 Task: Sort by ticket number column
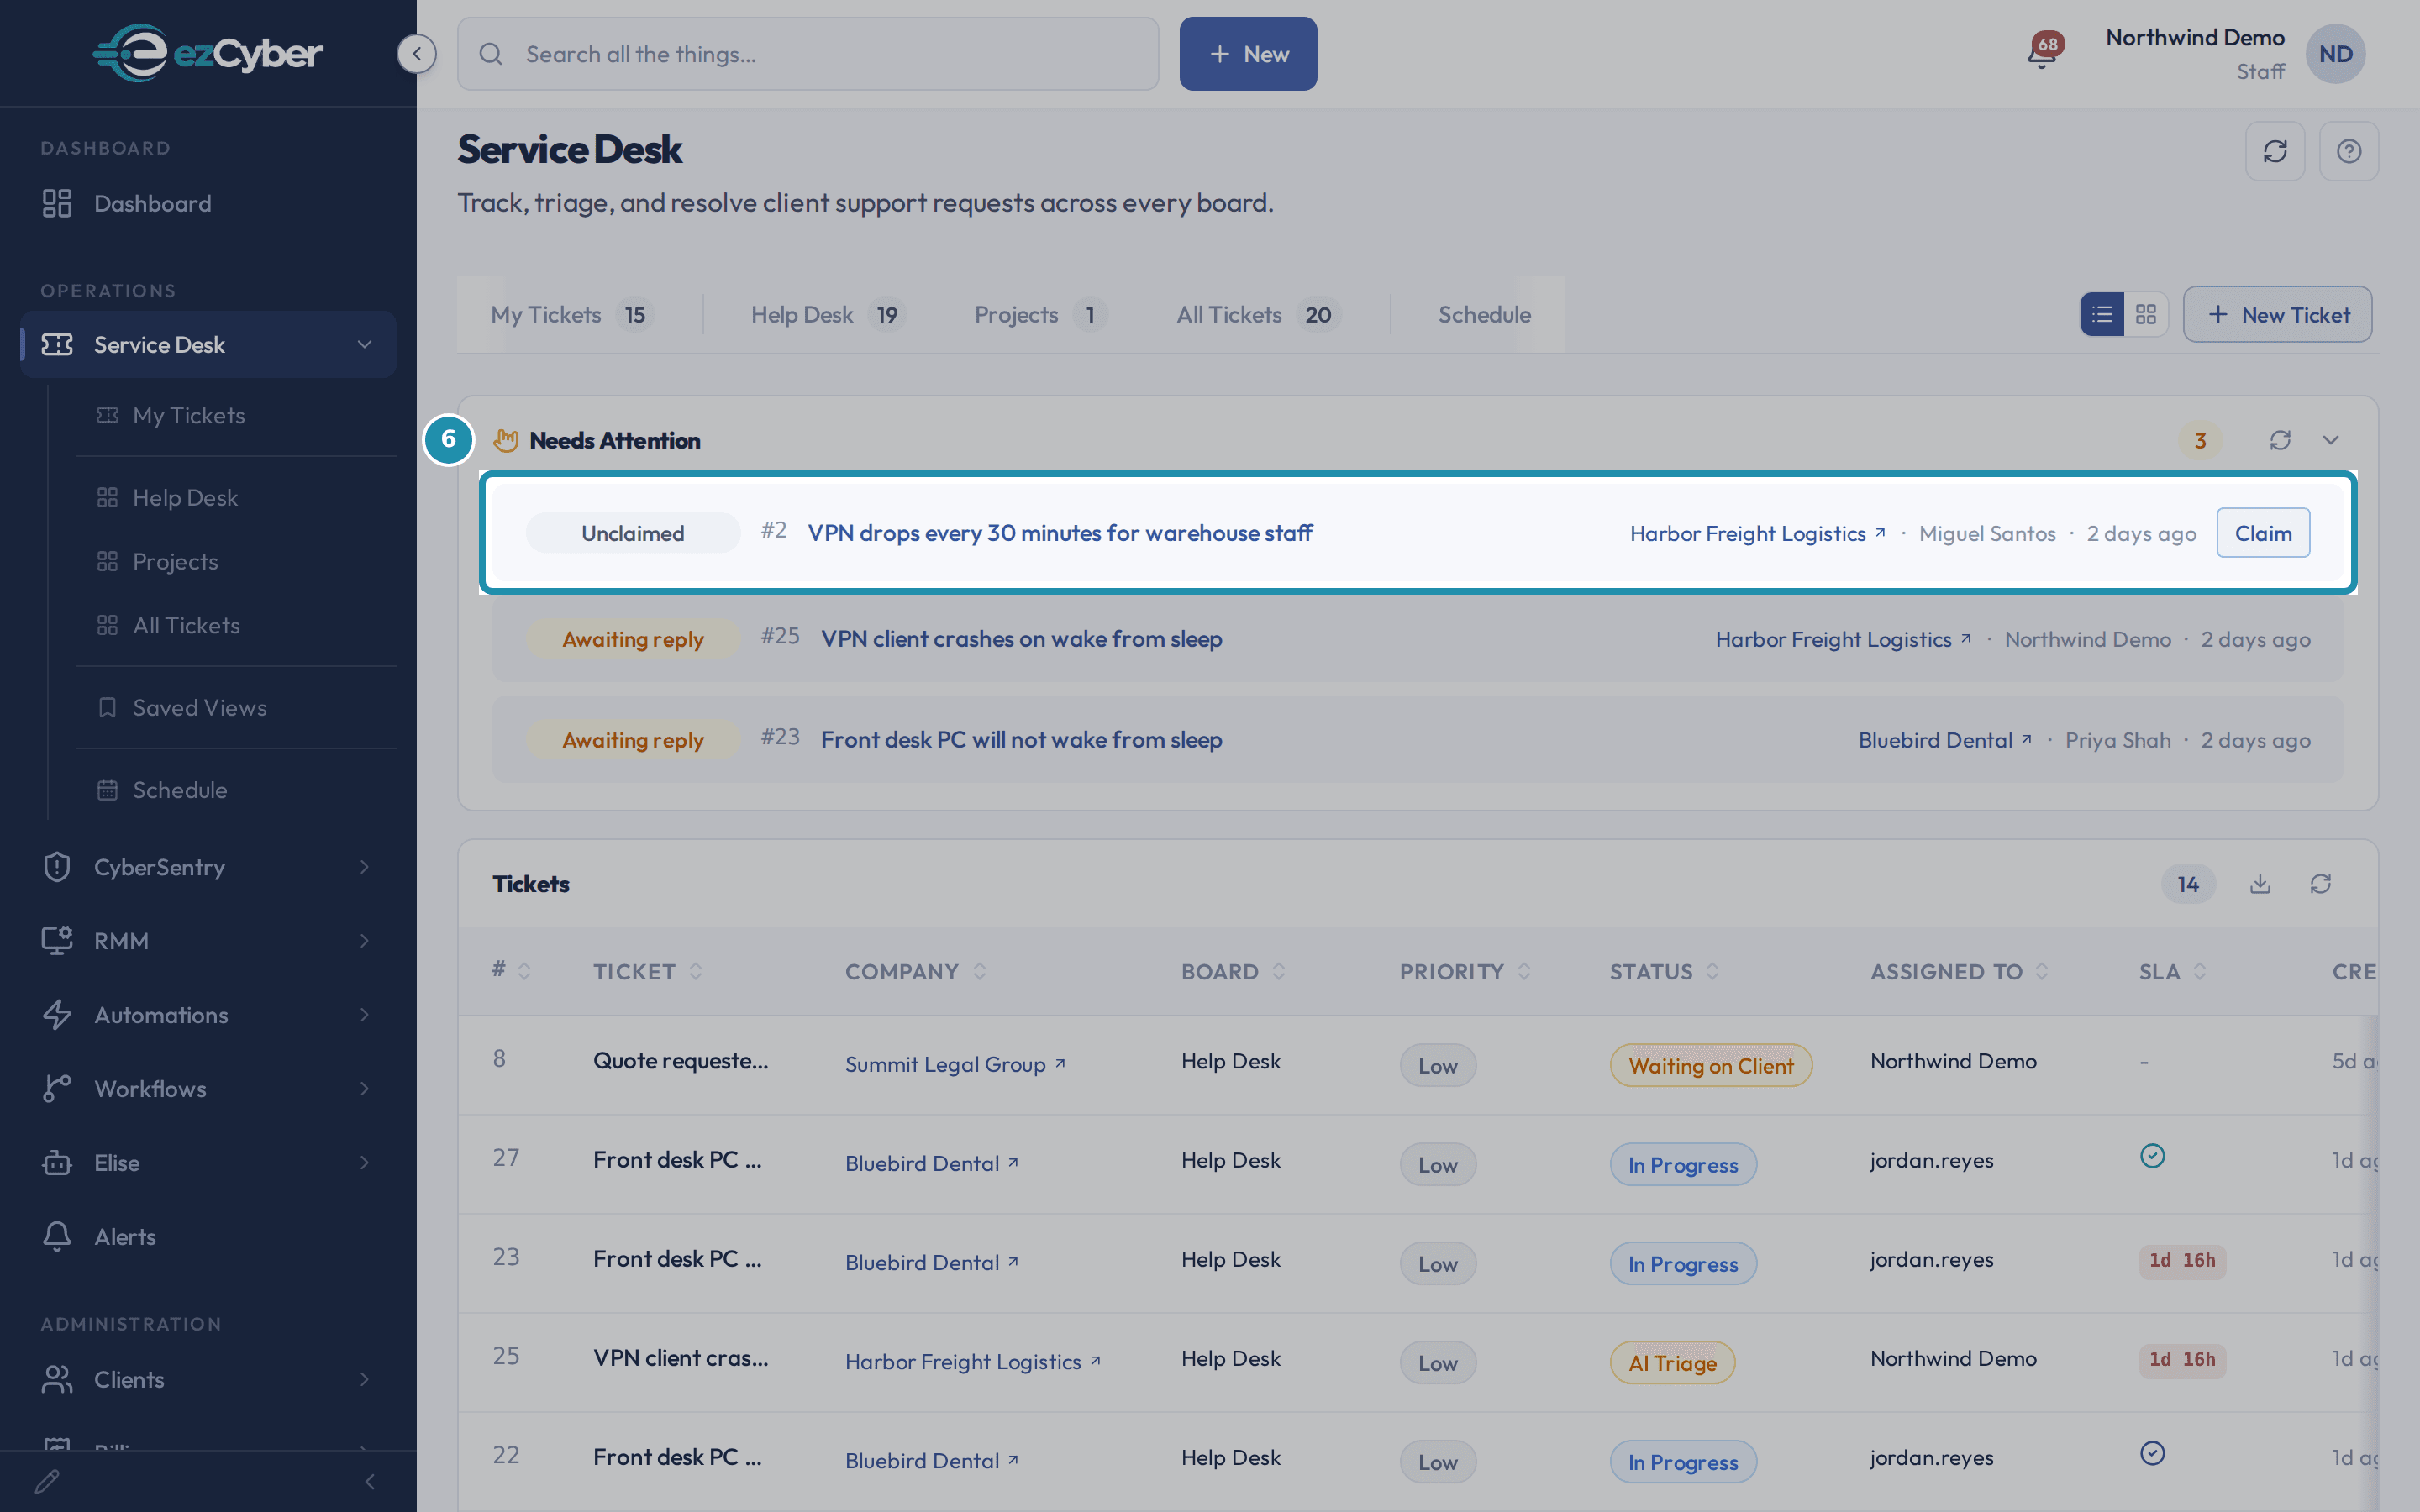(x=511, y=971)
